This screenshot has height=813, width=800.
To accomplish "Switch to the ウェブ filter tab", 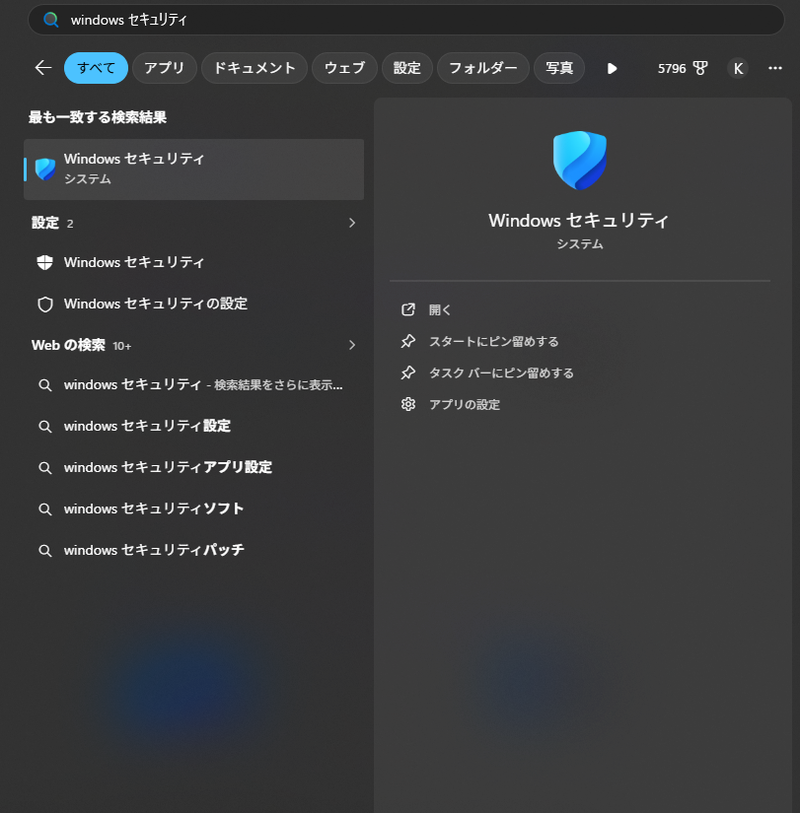I will 344,68.
